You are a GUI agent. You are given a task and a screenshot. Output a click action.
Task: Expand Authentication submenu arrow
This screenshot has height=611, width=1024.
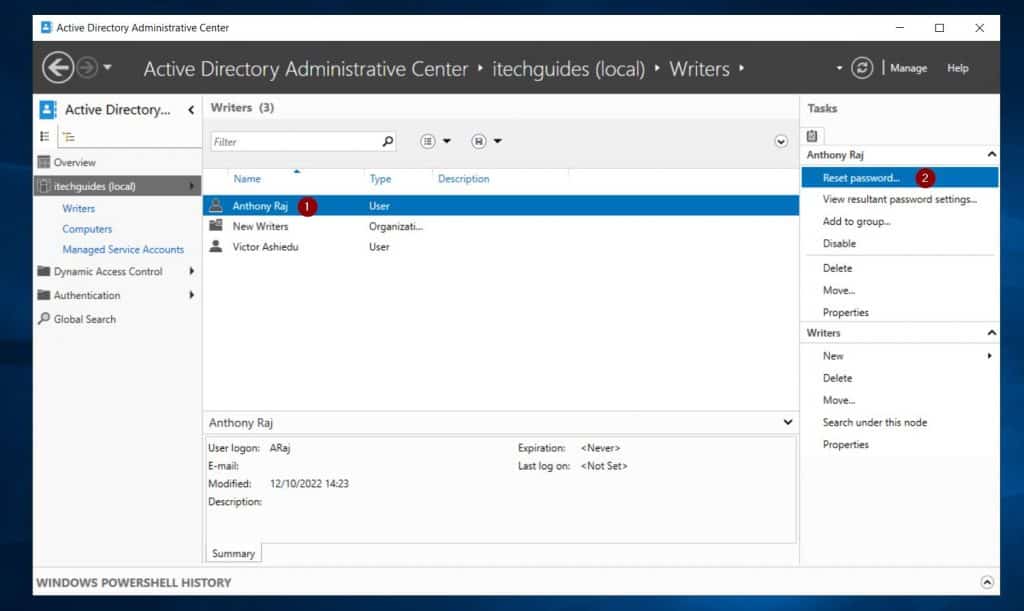[191, 295]
